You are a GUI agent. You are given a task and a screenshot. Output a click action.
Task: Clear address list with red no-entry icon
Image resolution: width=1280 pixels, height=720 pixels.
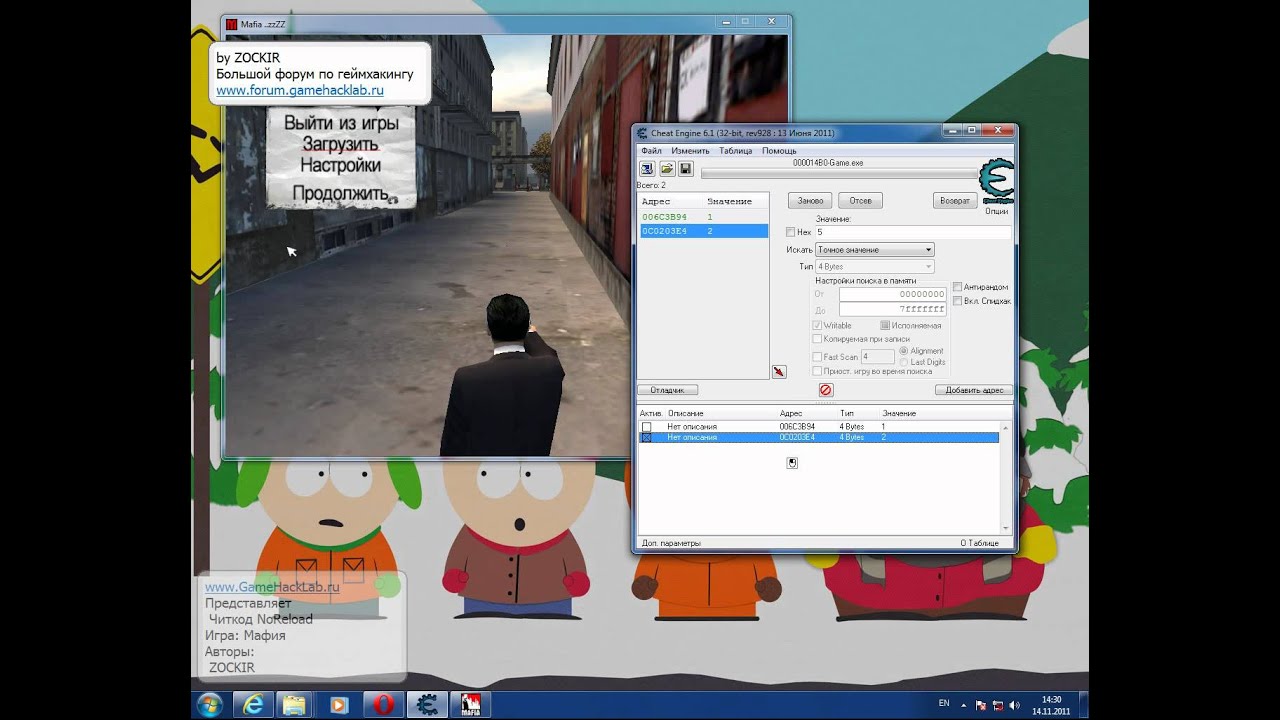pyautogui.click(x=826, y=390)
